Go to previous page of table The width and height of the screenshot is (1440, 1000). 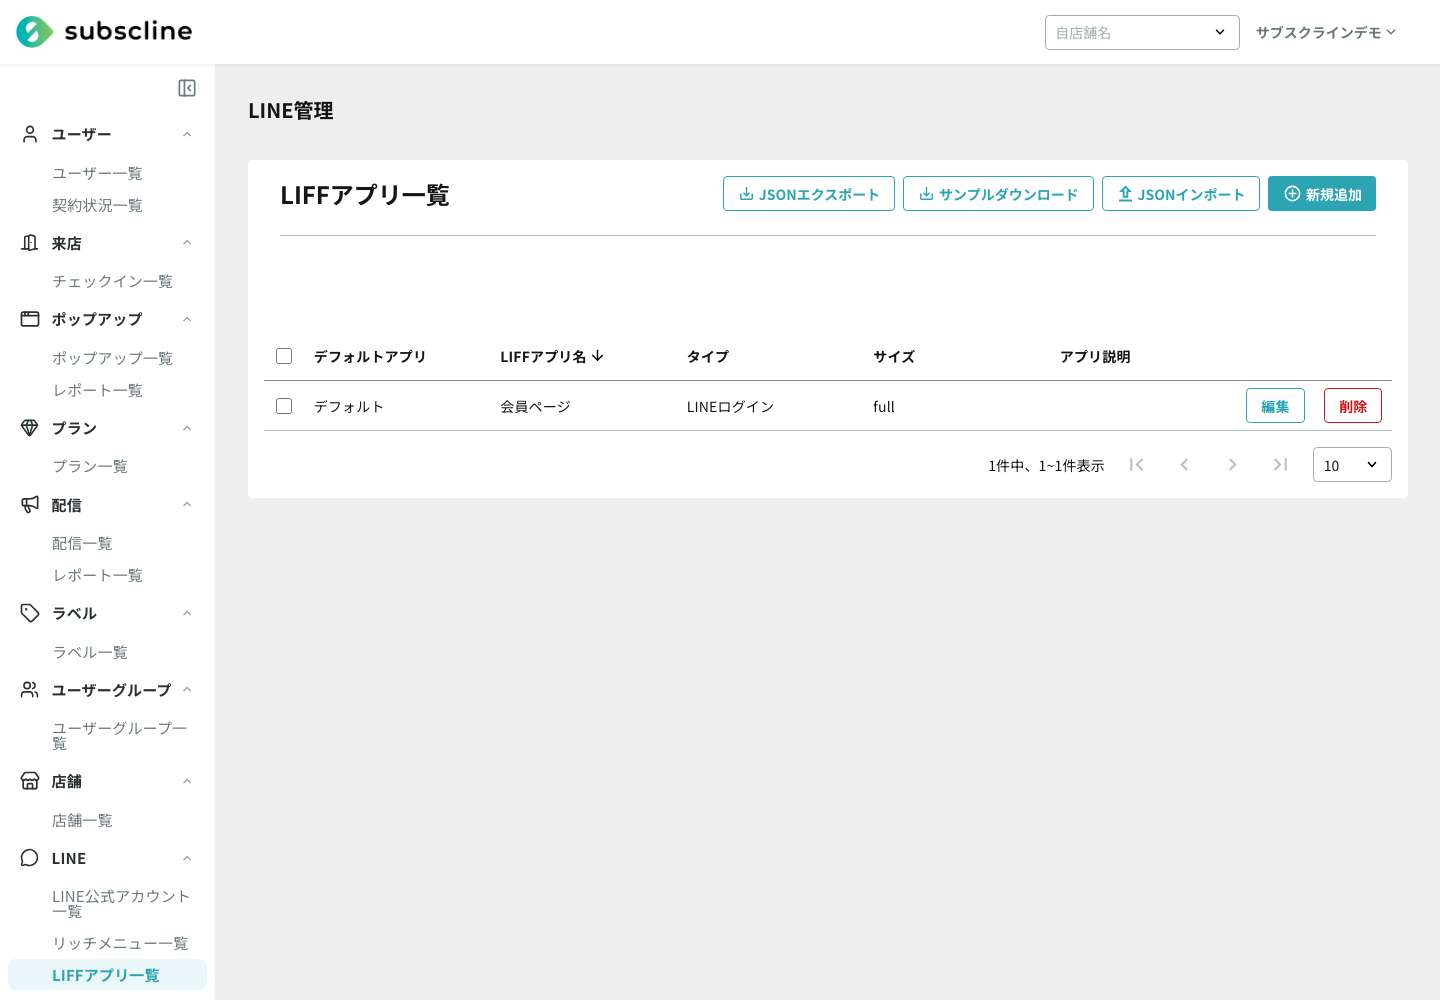tap(1184, 464)
